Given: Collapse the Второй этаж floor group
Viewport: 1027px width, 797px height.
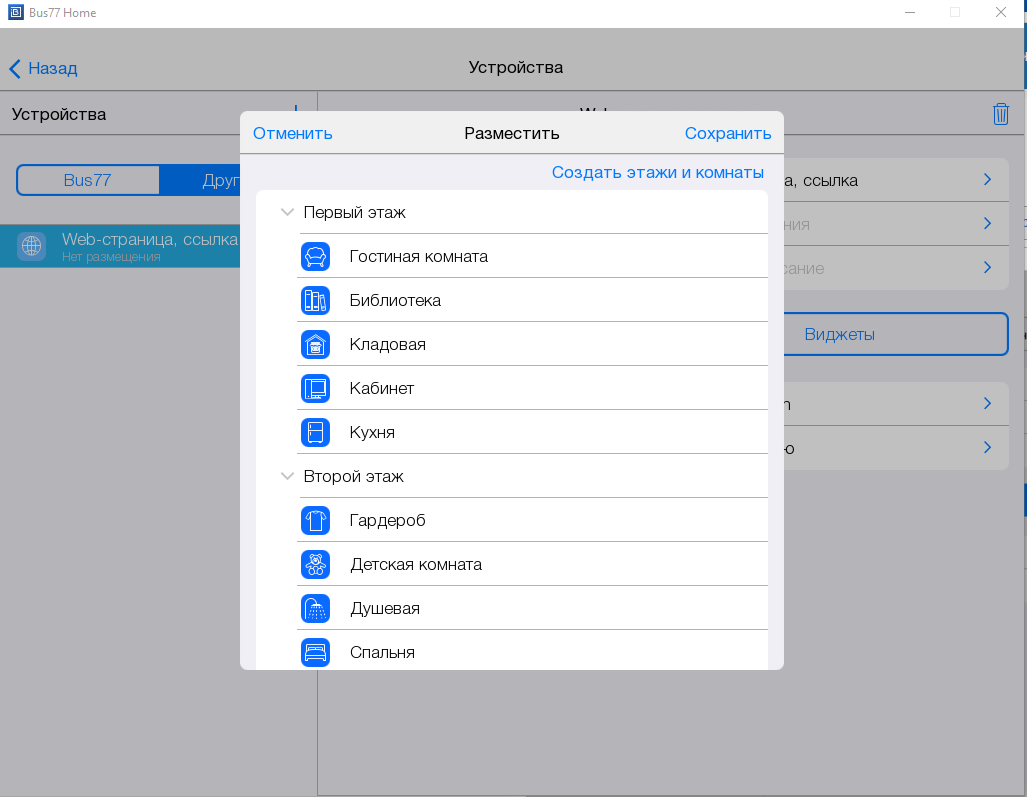Looking at the screenshot, I should coord(288,477).
